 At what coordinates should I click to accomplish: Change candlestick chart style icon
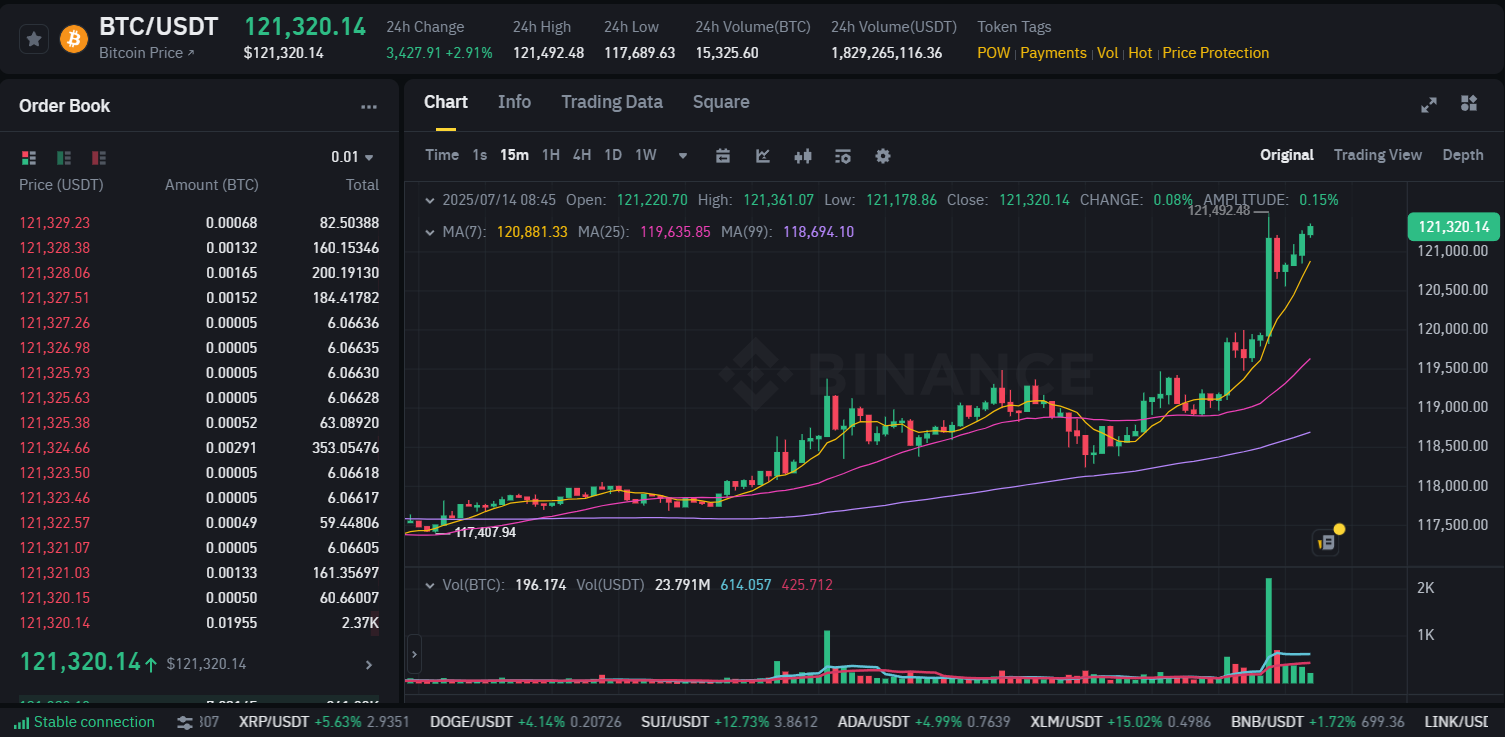[x=802, y=155]
